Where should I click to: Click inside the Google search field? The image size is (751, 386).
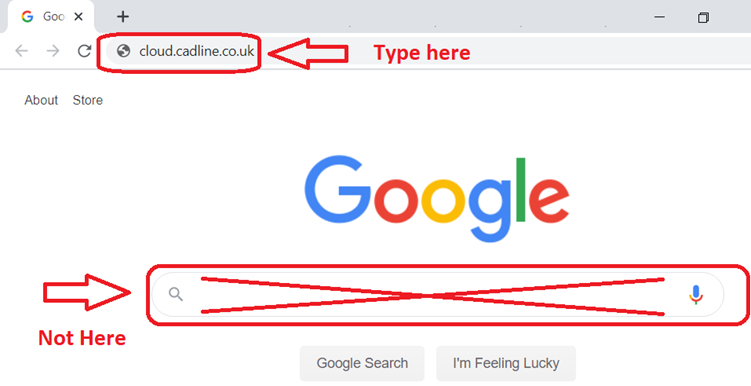(x=437, y=295)
